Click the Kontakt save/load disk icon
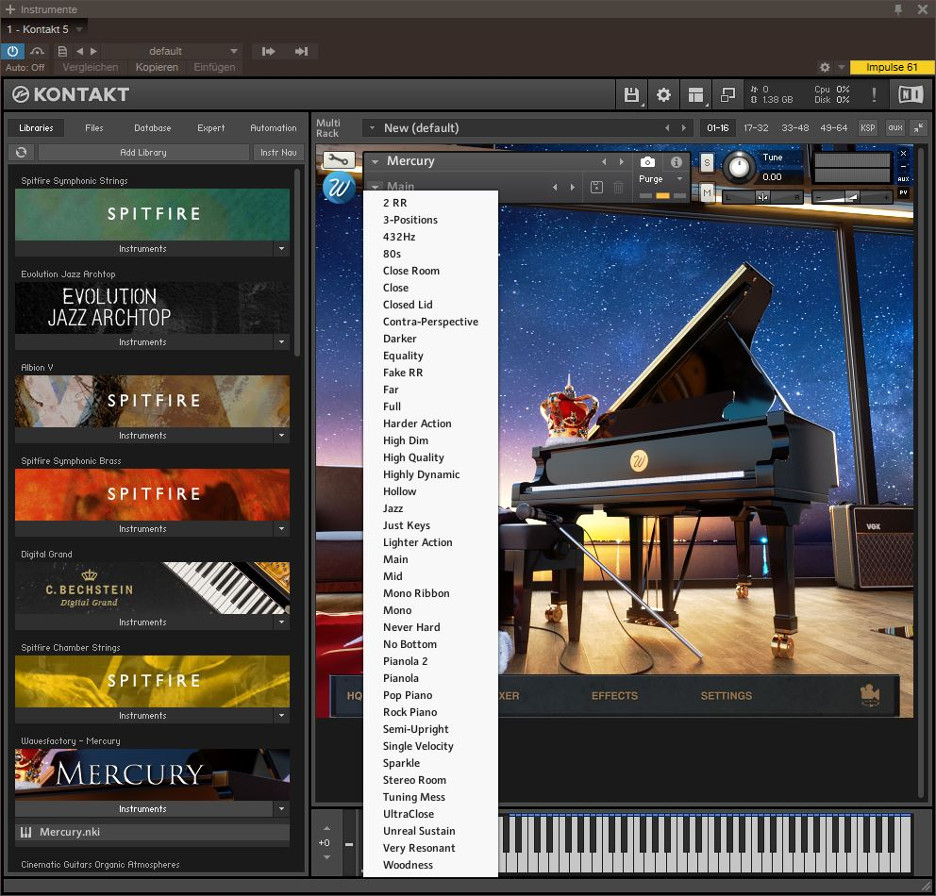Image resolution: width=936 pixels, height=896 pixels. (x=631, y=95)
